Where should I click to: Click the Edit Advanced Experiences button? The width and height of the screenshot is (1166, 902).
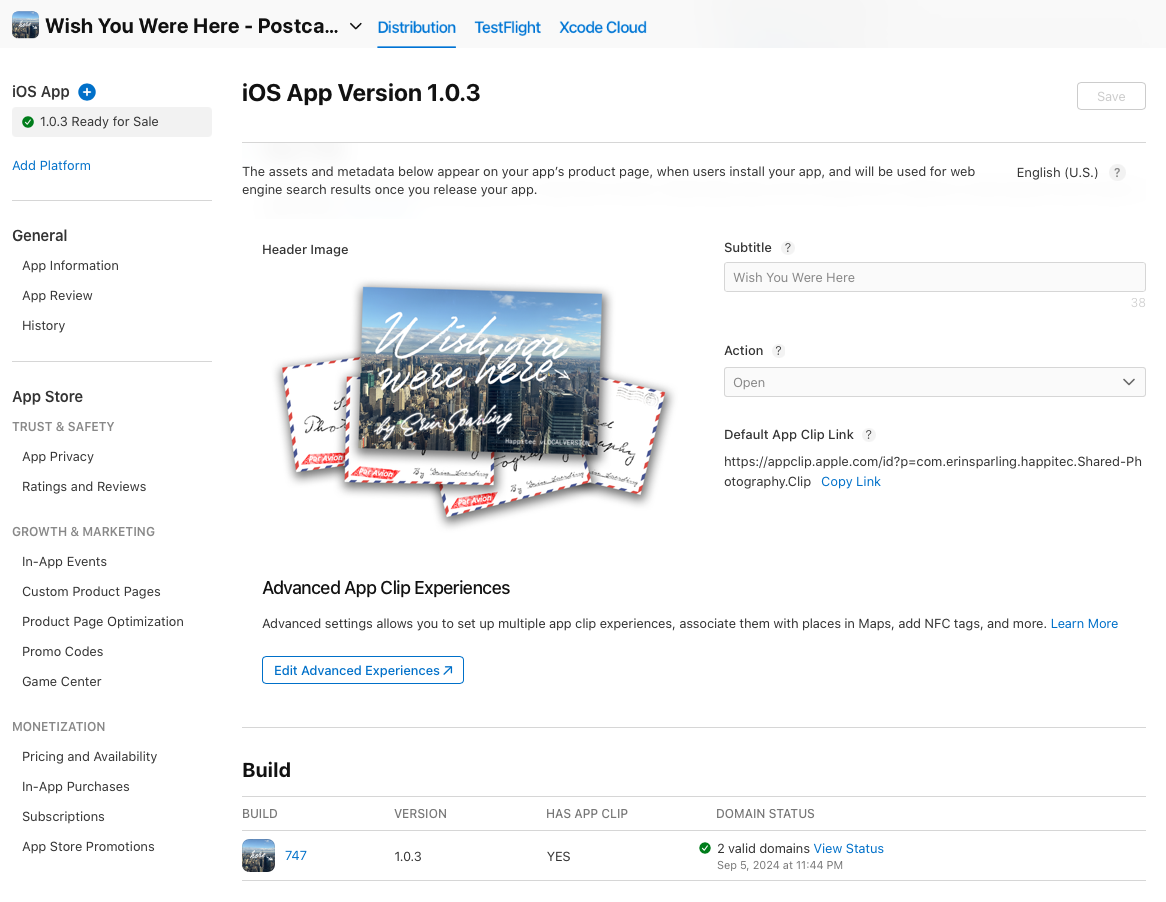click(362, 670)
